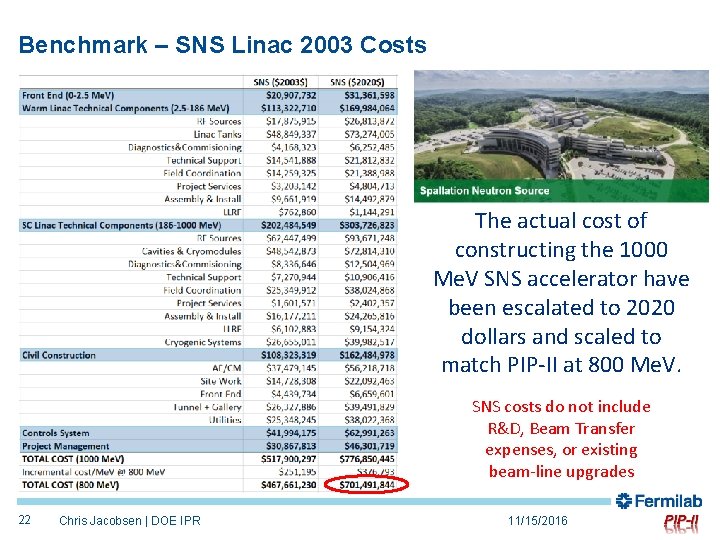Click the "Site Work" row label
Viewport: 720px width, 540px height.
[221, 381]
